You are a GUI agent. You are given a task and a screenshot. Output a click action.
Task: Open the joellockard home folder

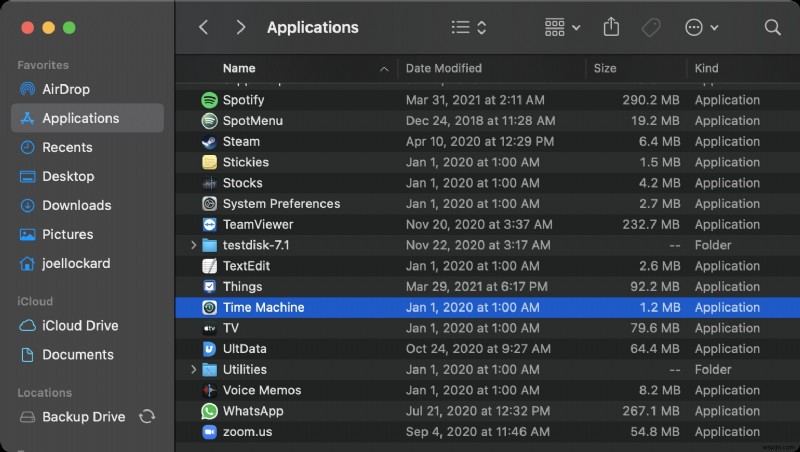coord(87,264)
